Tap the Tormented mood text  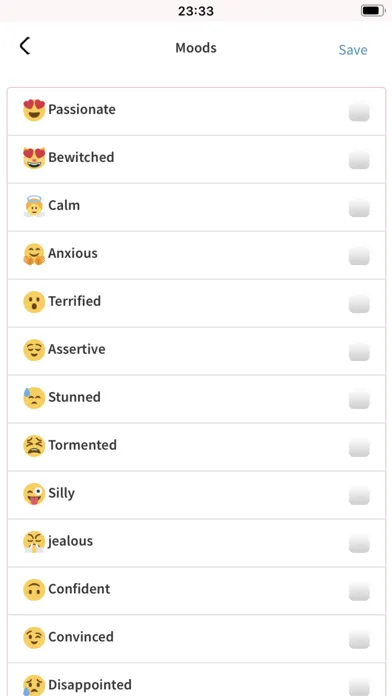point(83,445)
